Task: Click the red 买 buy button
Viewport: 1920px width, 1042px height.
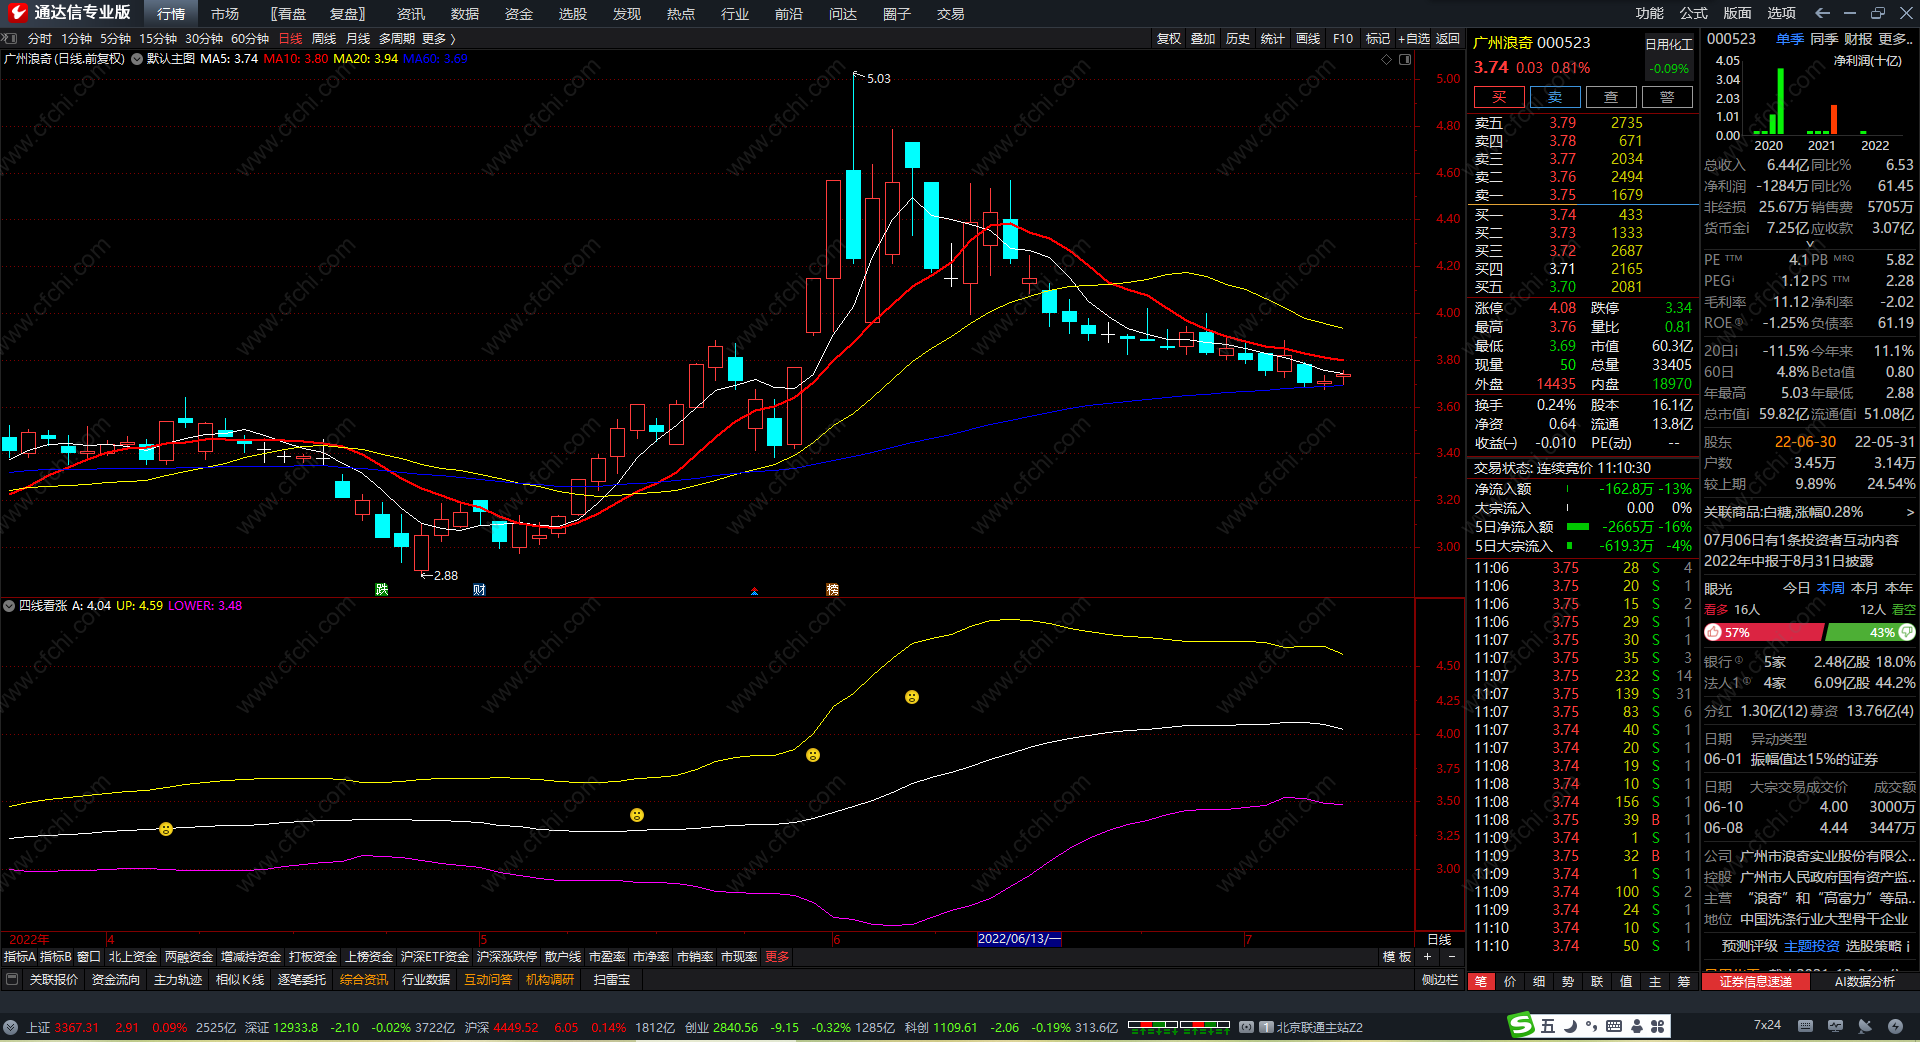Action: 1499,97
